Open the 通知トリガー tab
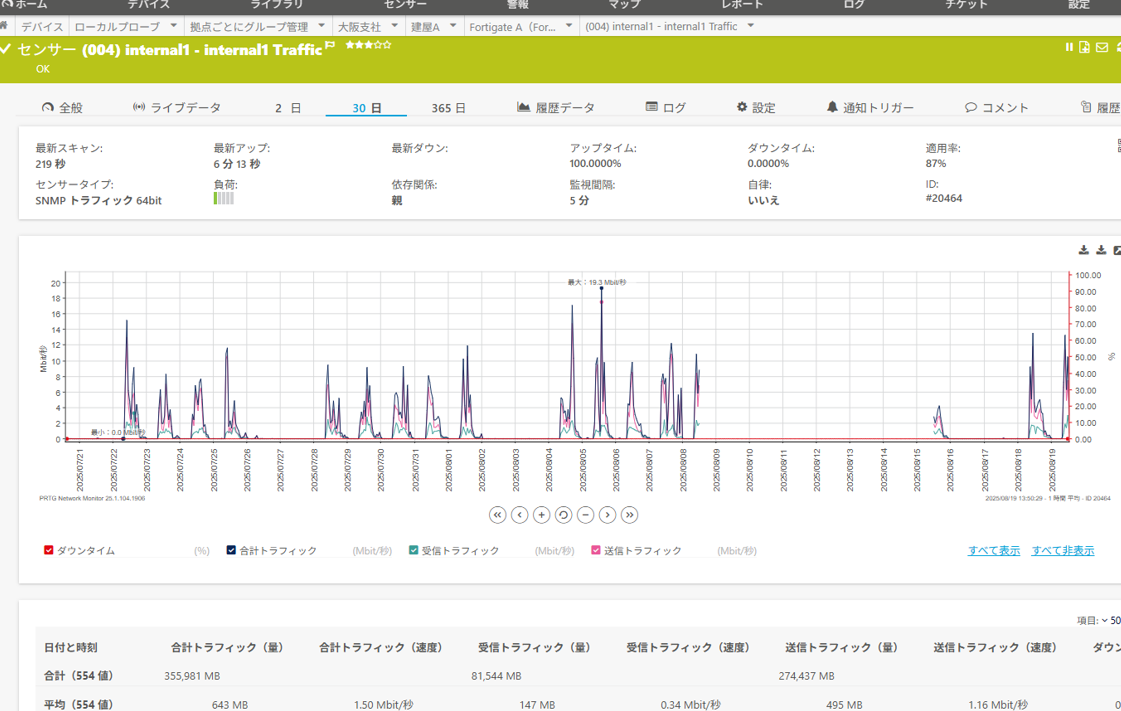This screenshot has width=1121, height=711. click(869, 107)
